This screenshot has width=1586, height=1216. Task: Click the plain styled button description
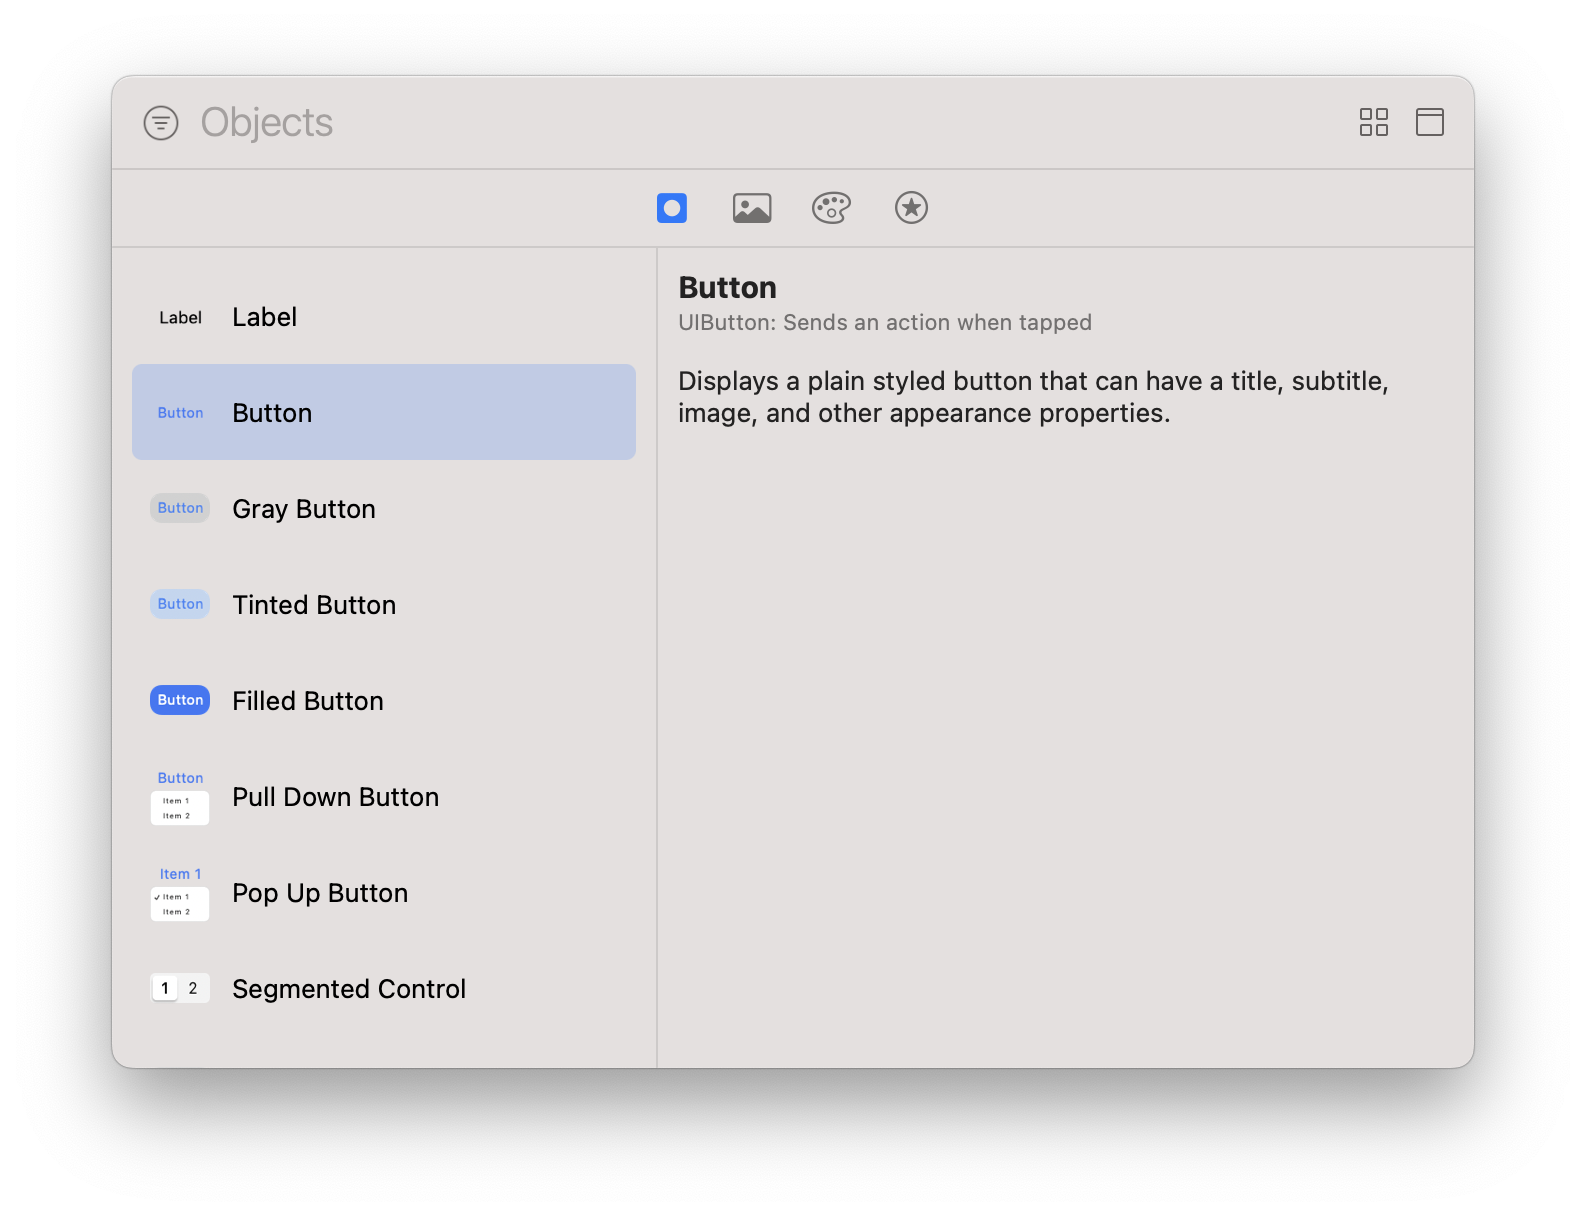[1033, 397]
